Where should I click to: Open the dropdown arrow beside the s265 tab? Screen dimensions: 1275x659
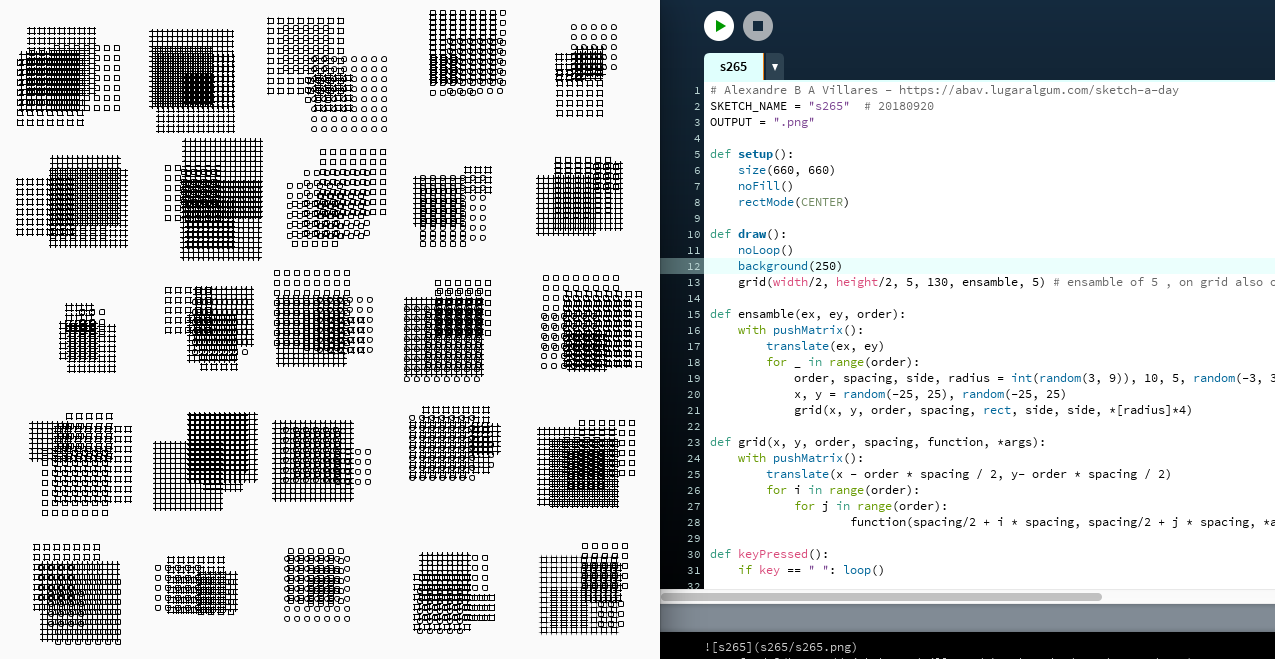coord(774,67)
